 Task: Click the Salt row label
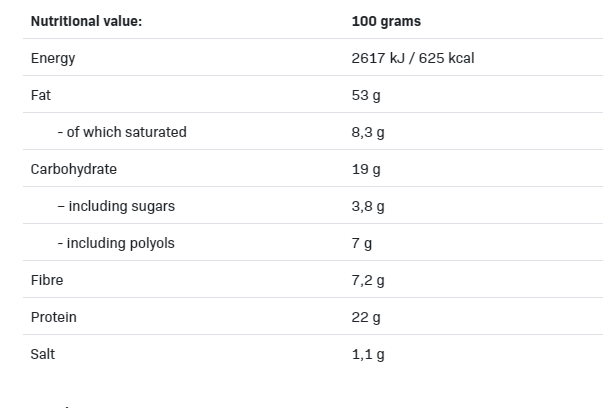coord(43,354)
